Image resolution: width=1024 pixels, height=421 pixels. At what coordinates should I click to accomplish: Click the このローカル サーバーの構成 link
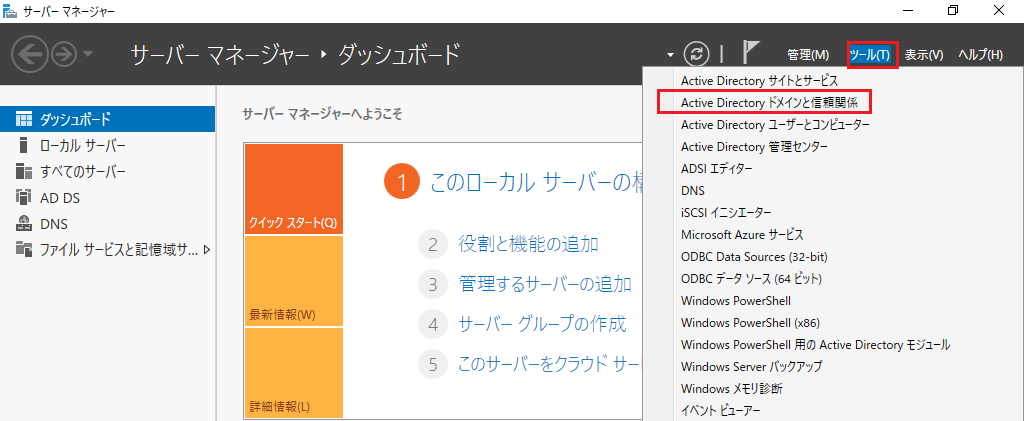coord(537,183)
